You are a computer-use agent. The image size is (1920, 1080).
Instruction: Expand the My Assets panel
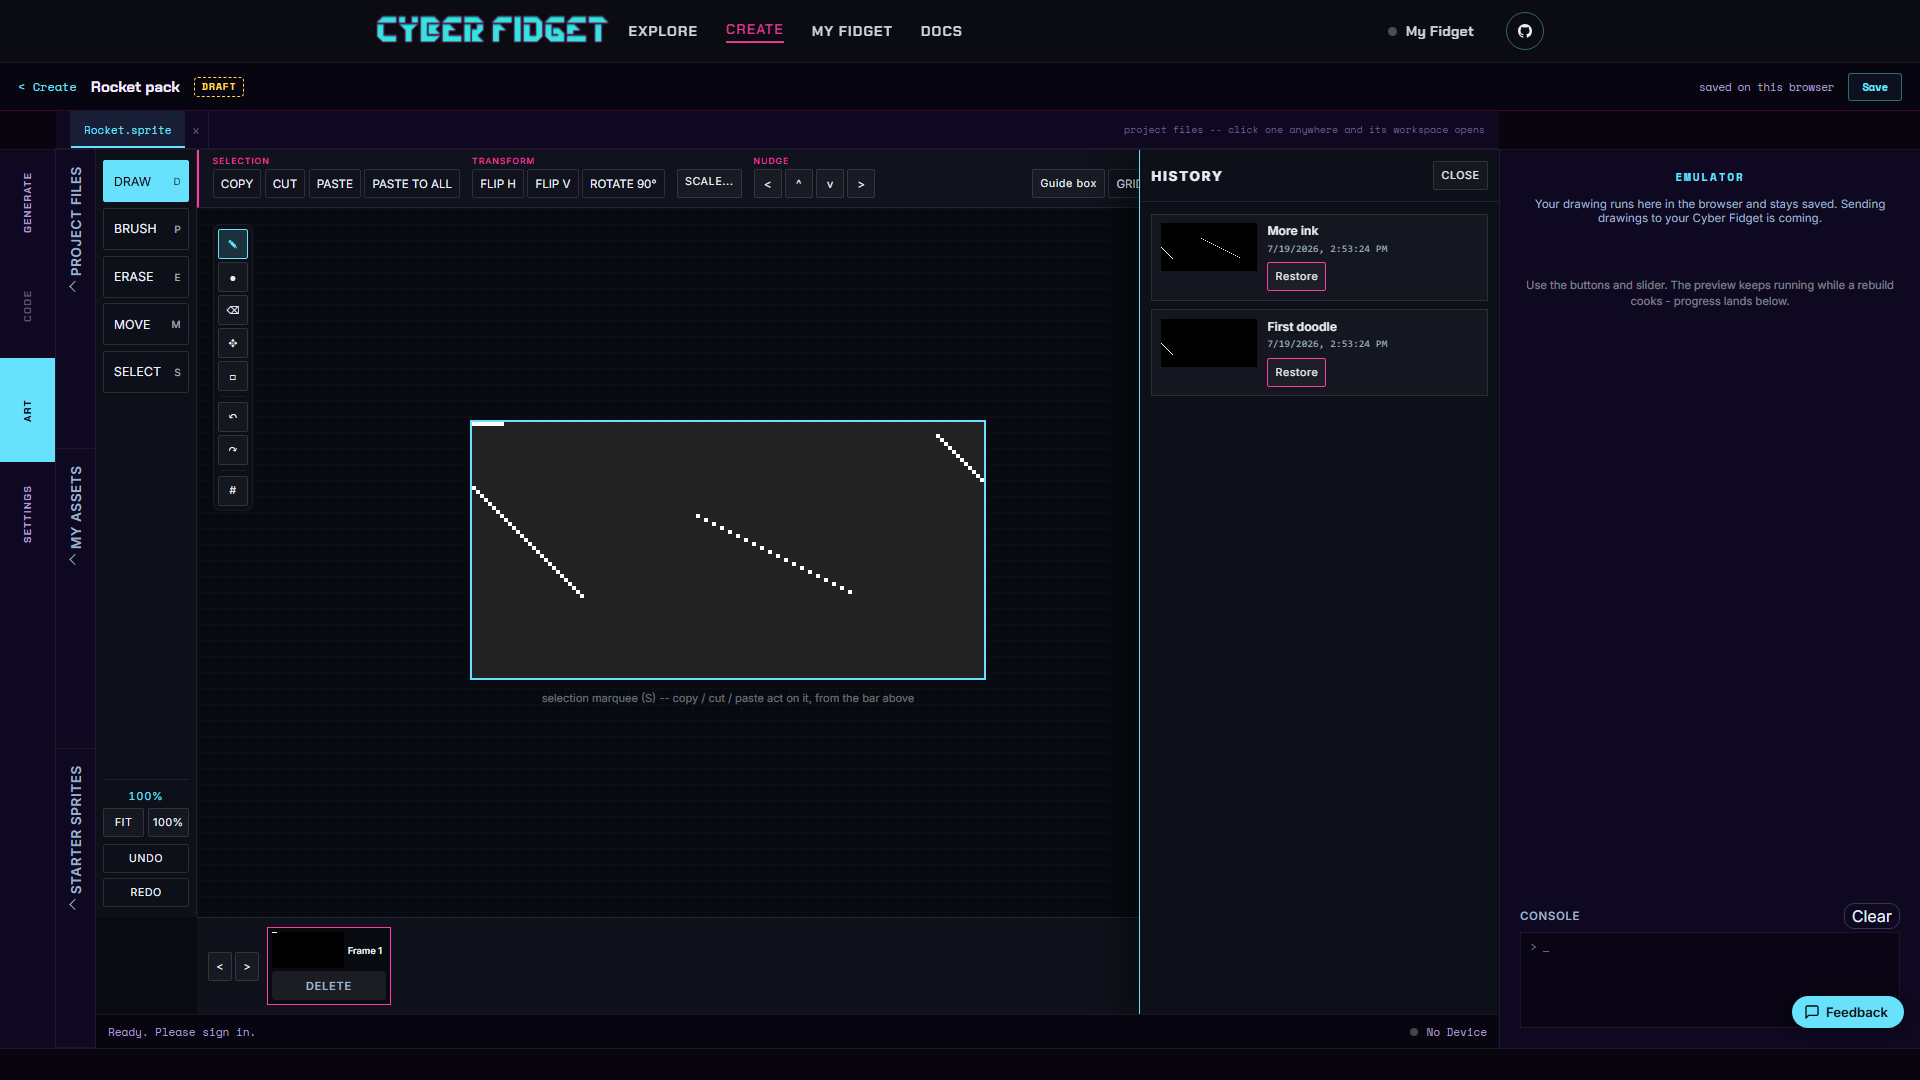pos(75,515)
